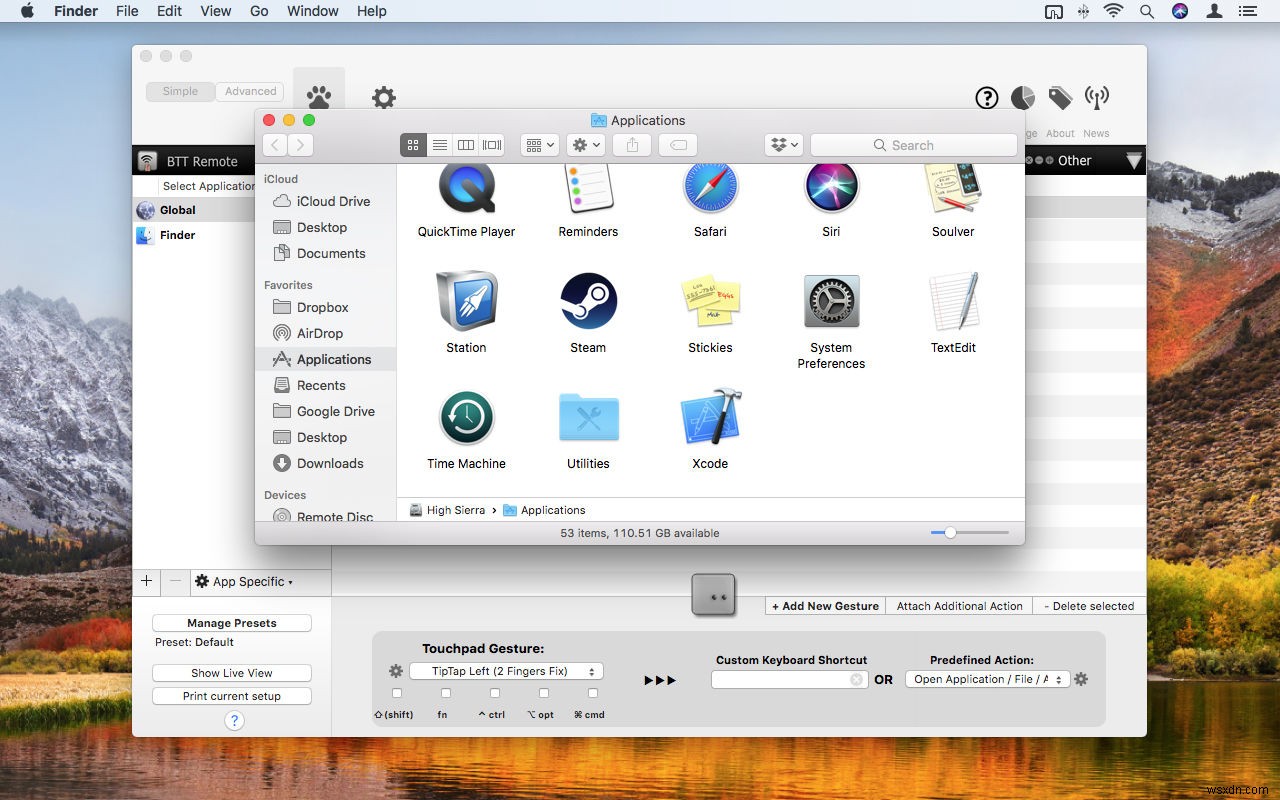Select the Time Machine icon
The width and height of the screenshot is (1280, 800).
(466, 417)
